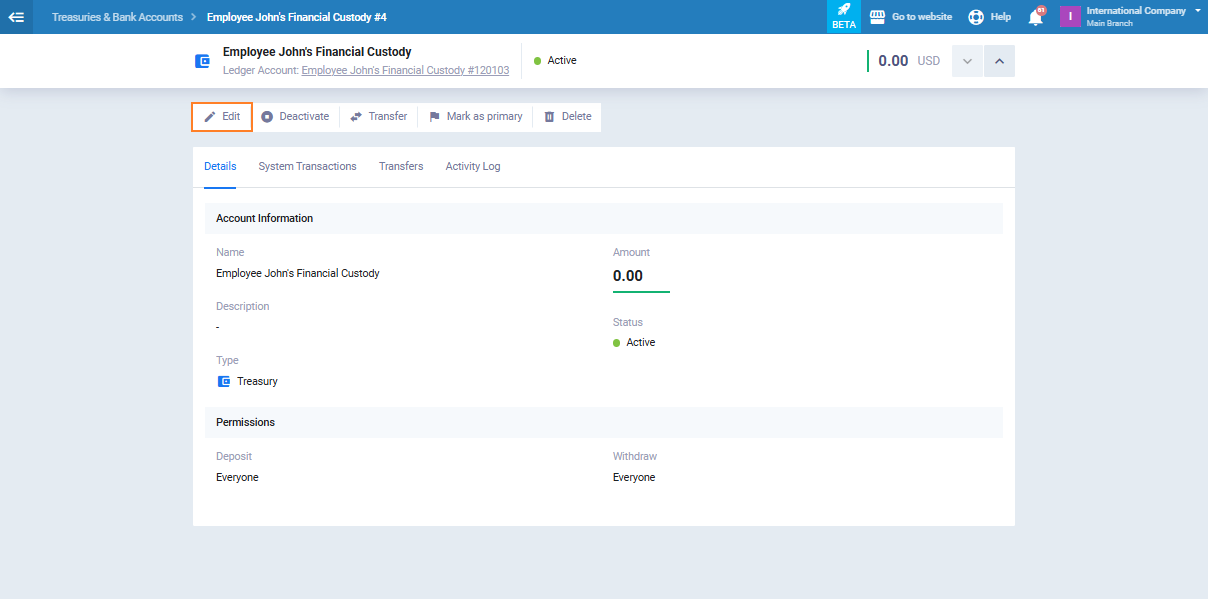This screenshot has height=599, width=1208.
Task: Click the Deactivate stop icon
Action: point(267,117)
